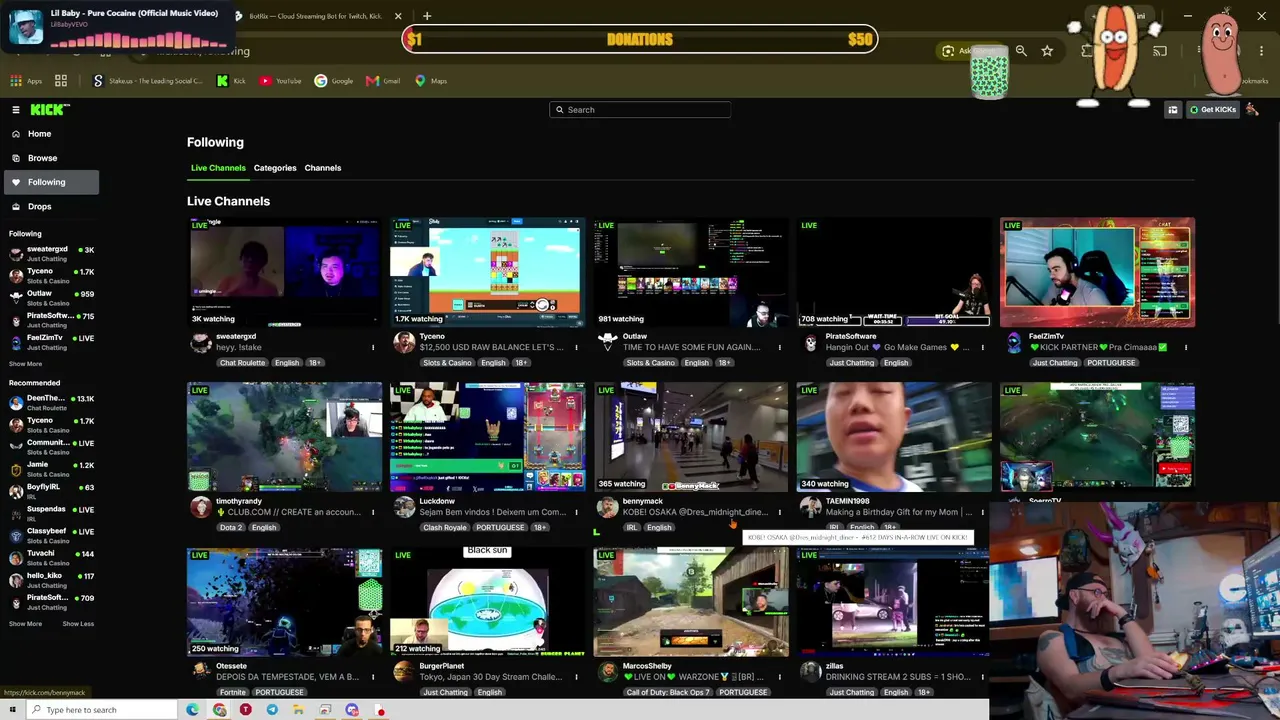Open the icon button beside Get KICKs
This screenshot has height=720, width=1280.
click(x=1173, y=110)
